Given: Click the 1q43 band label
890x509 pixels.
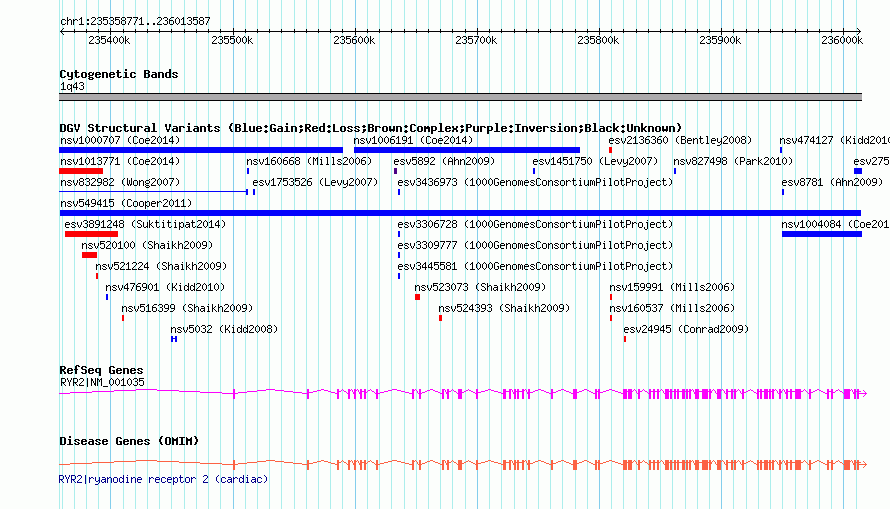Looking at the screenshot, I should pyautogui.click(x=72, y=86).
